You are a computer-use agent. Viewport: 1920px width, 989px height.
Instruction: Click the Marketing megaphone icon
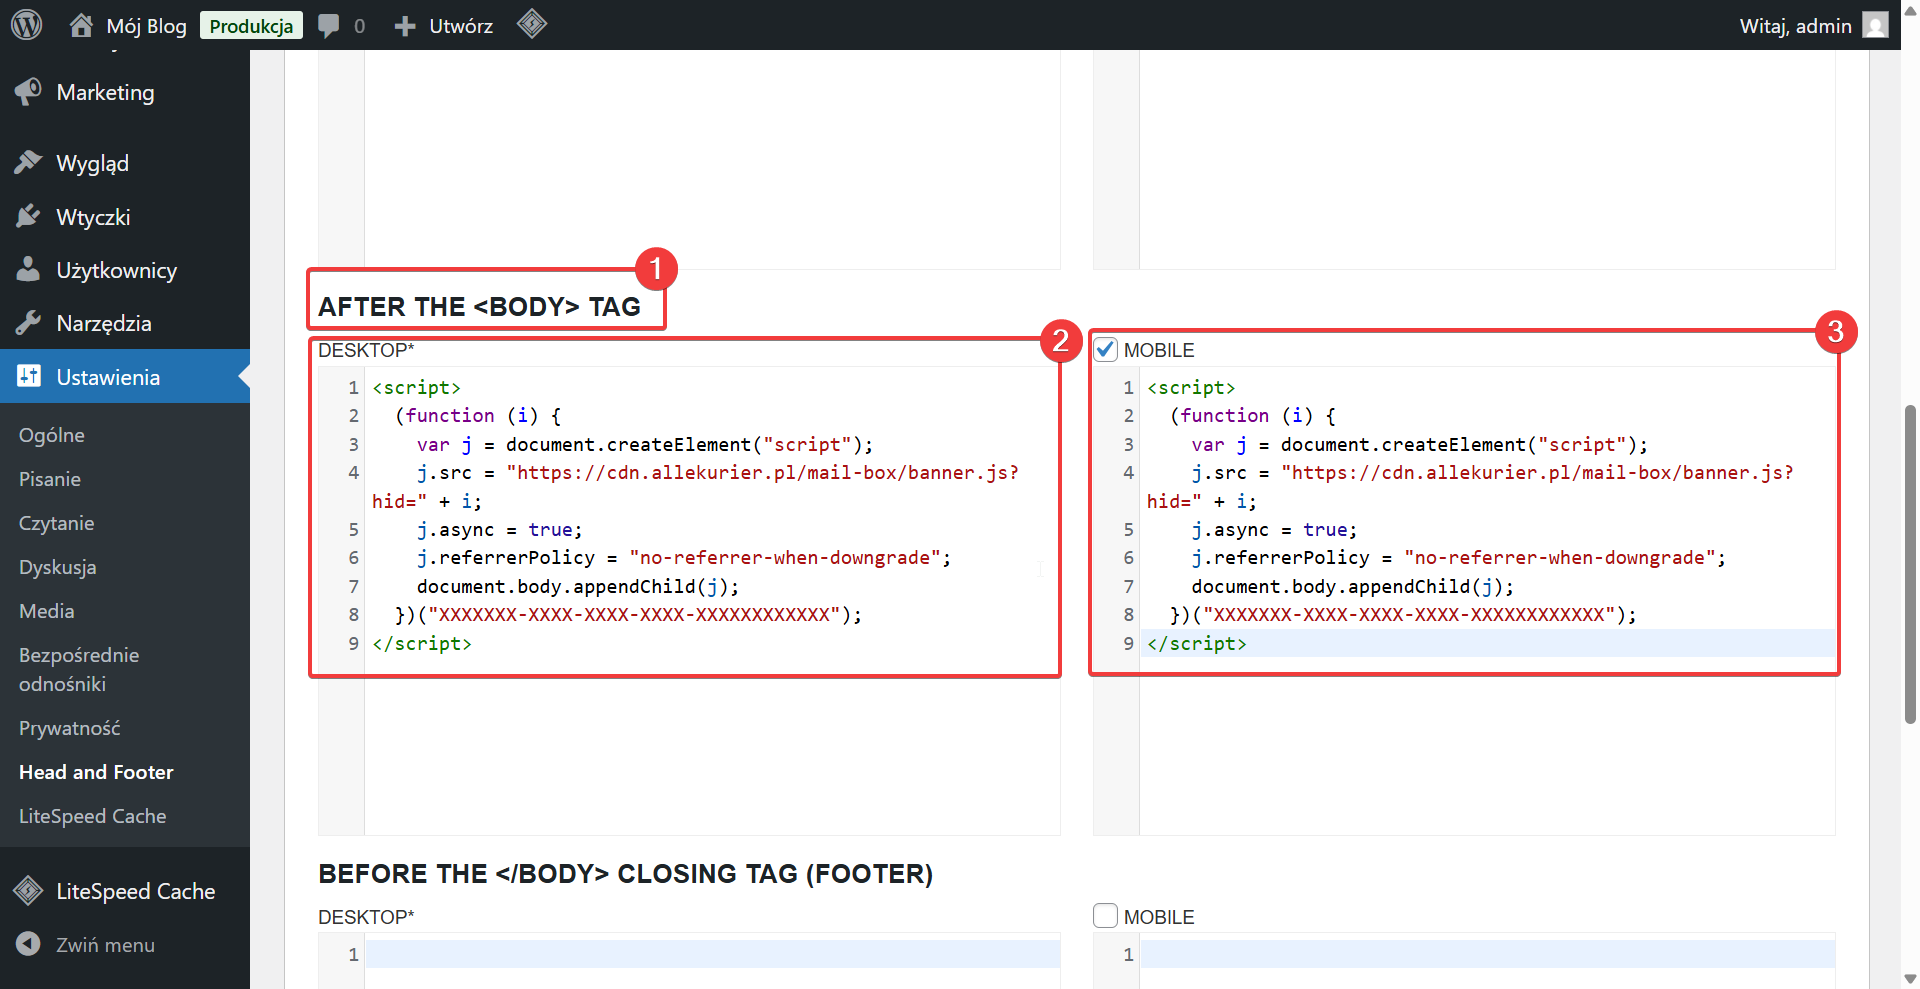click(x=28, y=92)
